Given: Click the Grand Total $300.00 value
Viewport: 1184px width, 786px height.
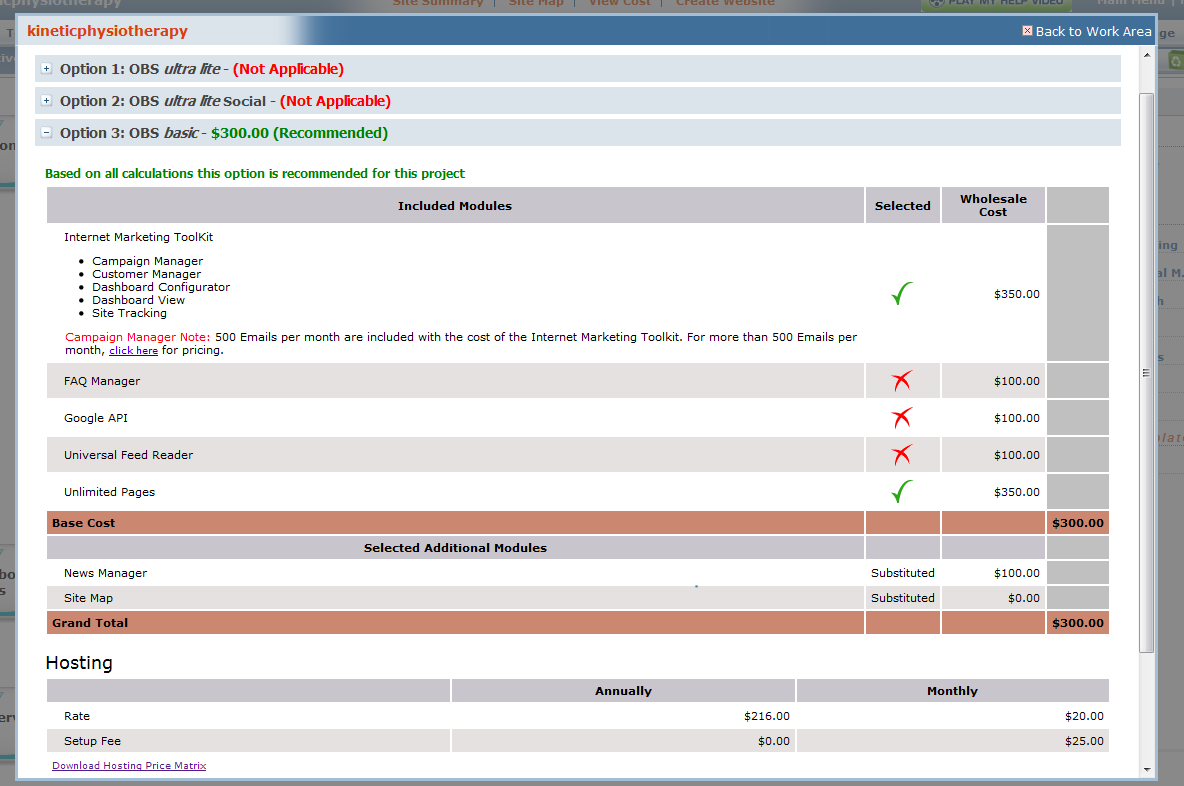Looking at the screenshot, I should click(1078, 623).
